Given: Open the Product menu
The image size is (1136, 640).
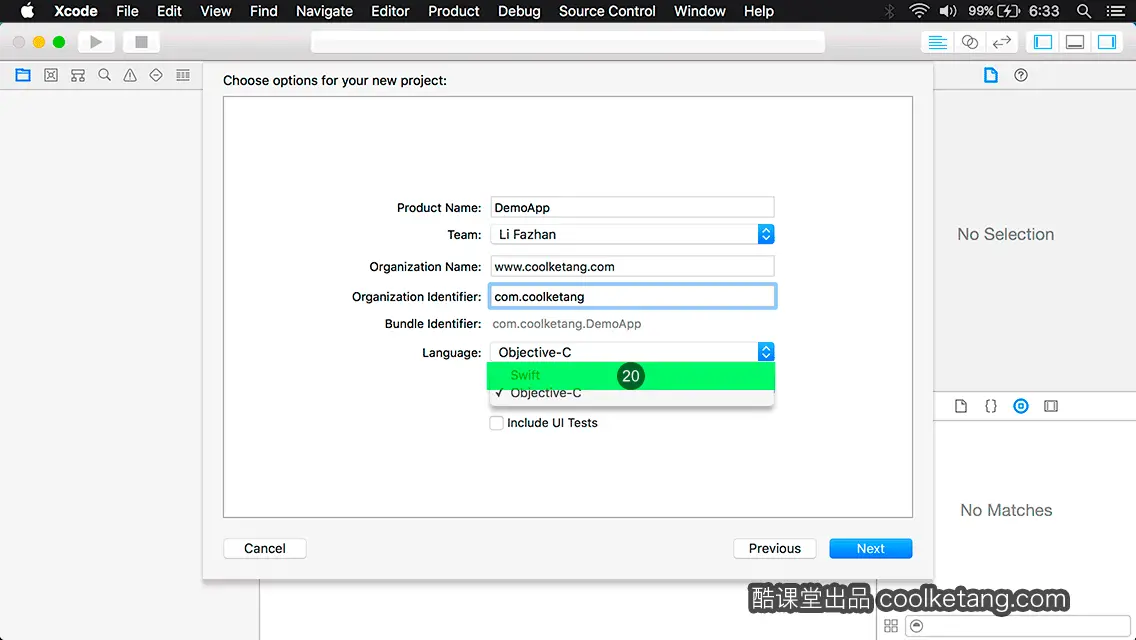Looking at the screenshot, I should tap(454, 11).
